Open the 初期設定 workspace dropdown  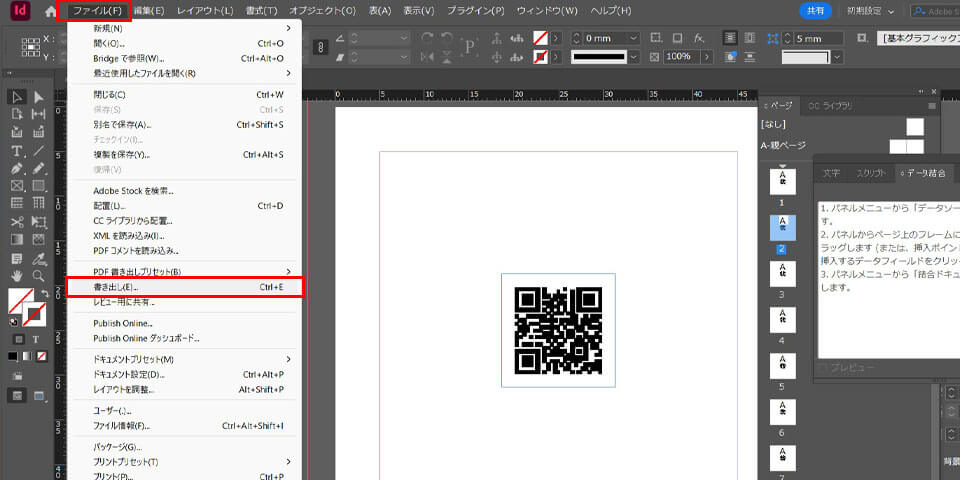point(871,11)
